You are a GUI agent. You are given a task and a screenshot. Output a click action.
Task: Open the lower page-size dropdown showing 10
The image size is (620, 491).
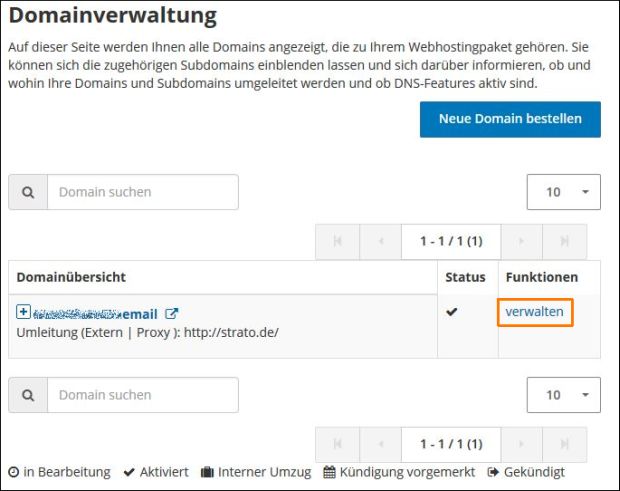point(563,395)
